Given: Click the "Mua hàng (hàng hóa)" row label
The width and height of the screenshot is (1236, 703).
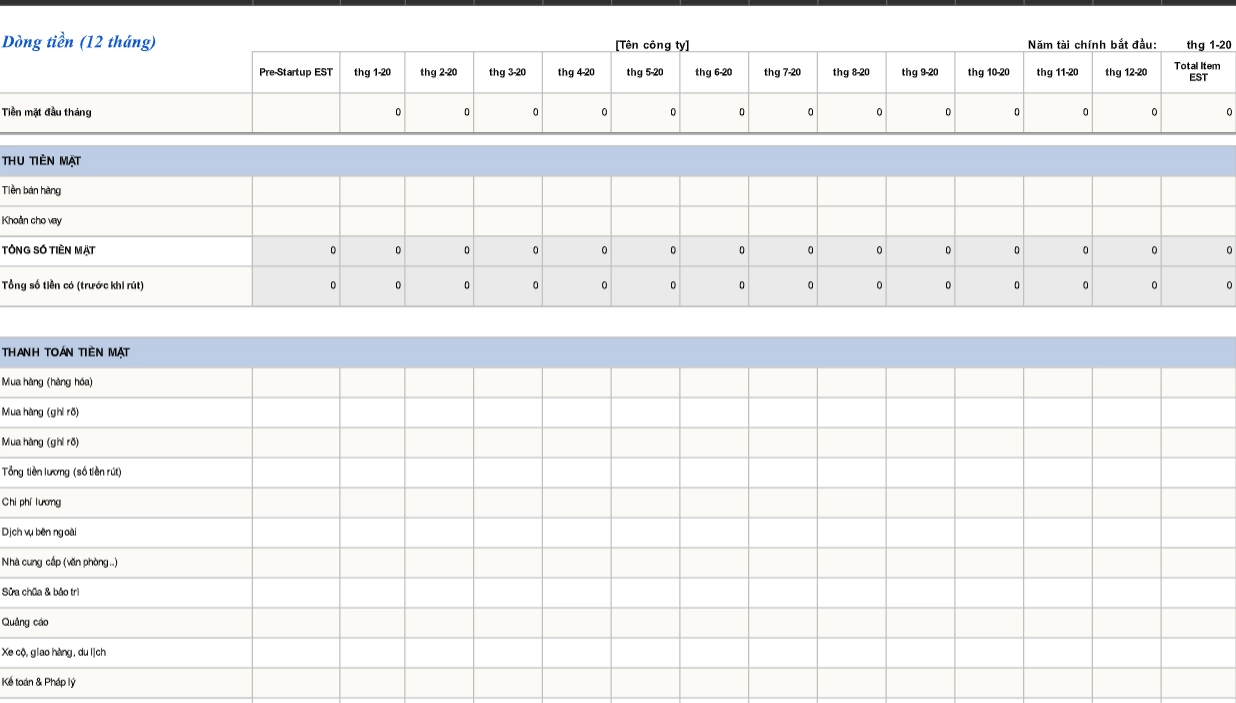Looking at the screenshot, I should 47,382.
